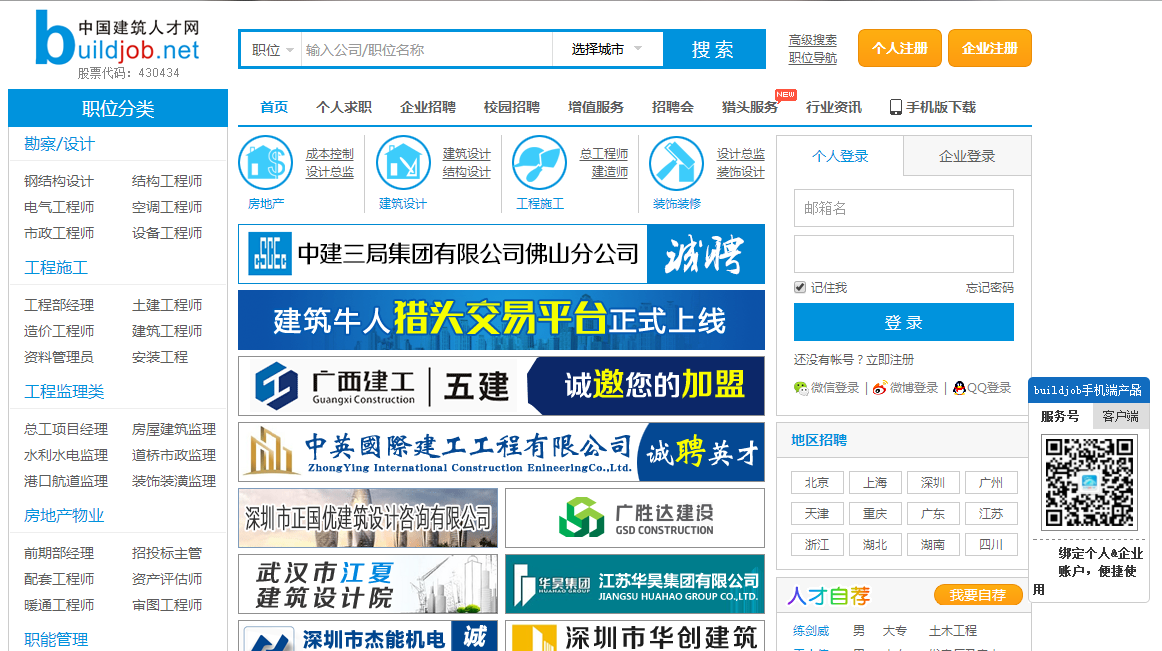1162x651 pixels.
Task: Log in via the QQ penguin icon
Action: click(960, 388)
